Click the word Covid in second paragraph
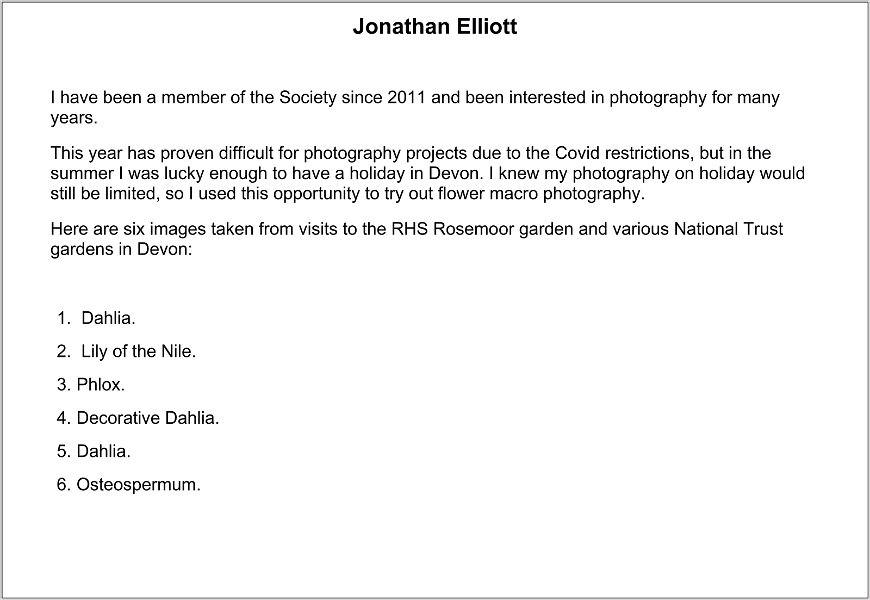 [x=577, y=153]
